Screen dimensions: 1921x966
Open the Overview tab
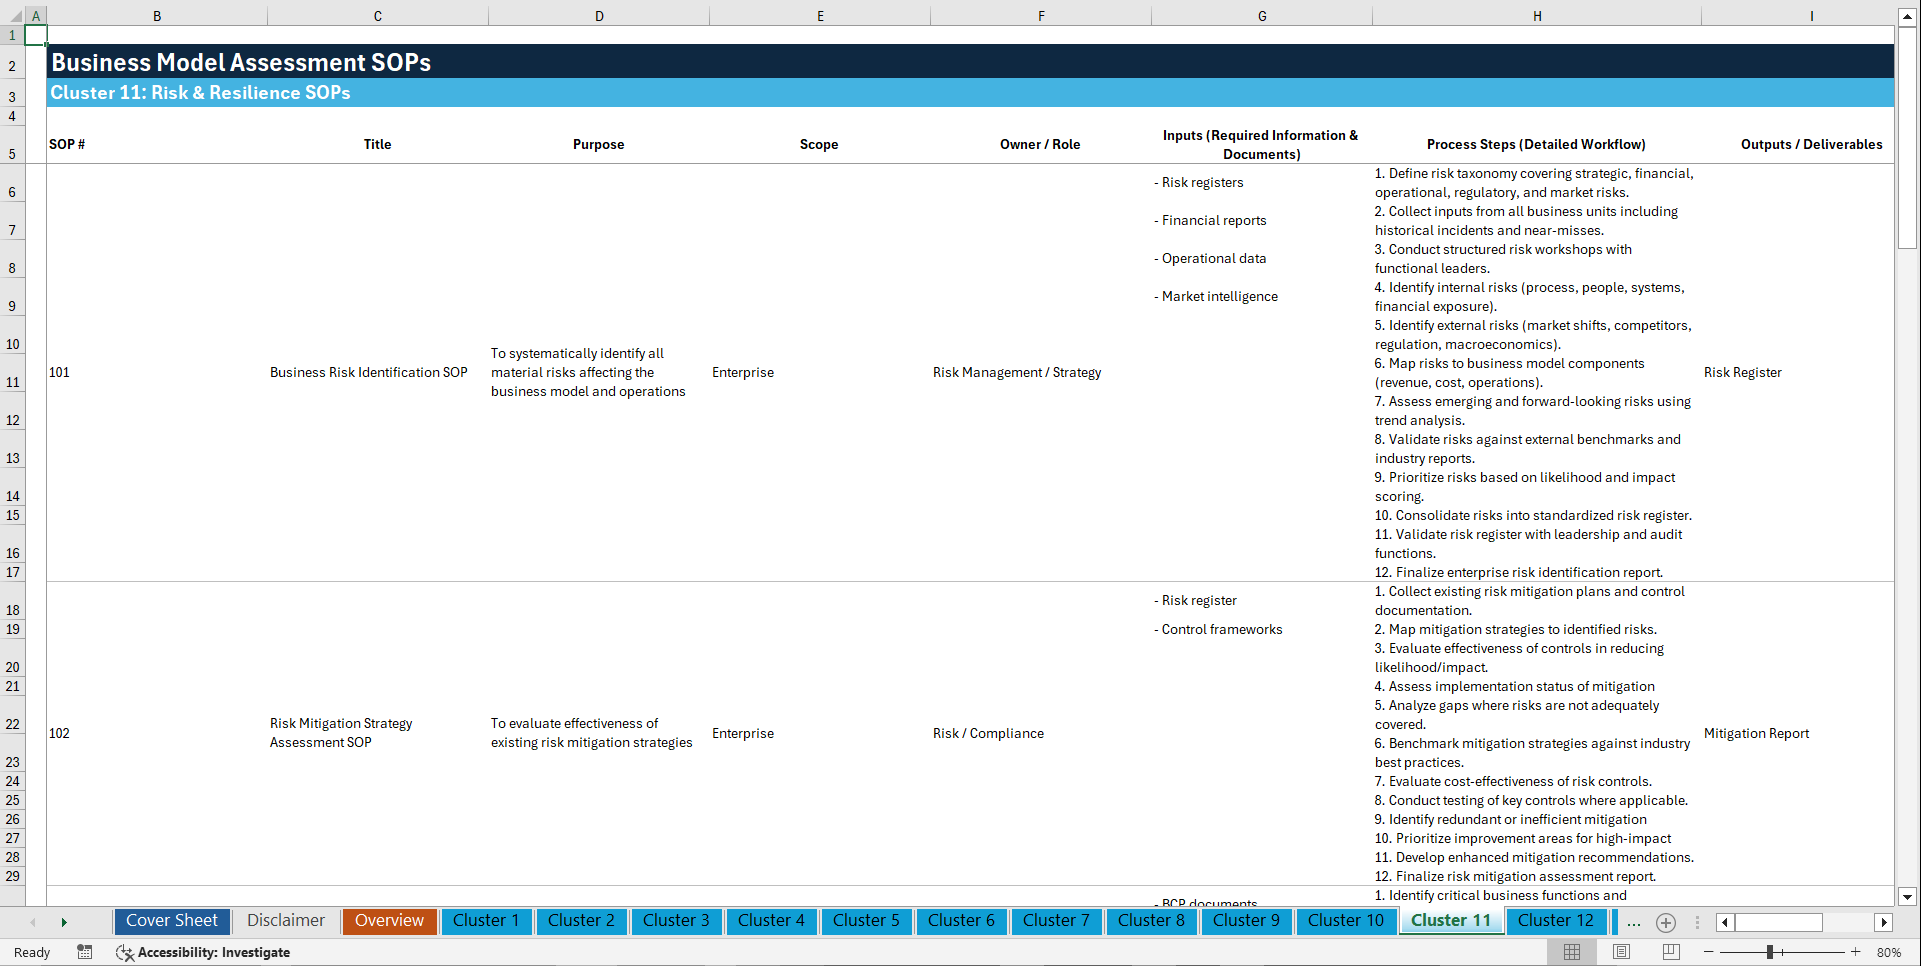click(x=389, y=921)
